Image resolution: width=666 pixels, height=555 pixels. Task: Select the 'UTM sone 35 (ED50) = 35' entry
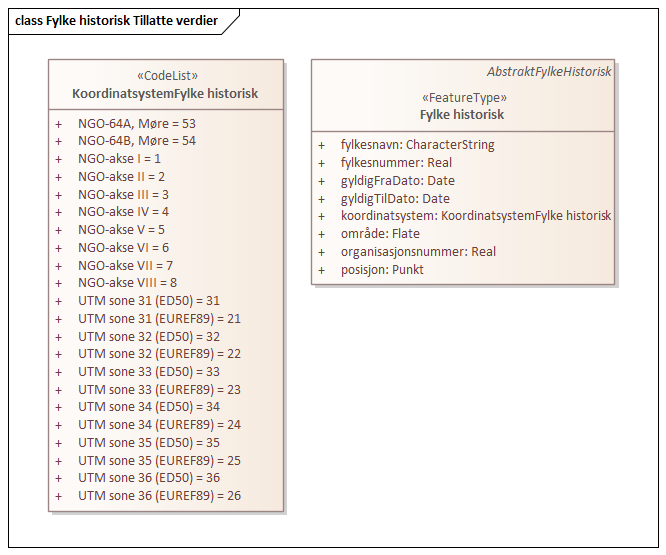149,443
